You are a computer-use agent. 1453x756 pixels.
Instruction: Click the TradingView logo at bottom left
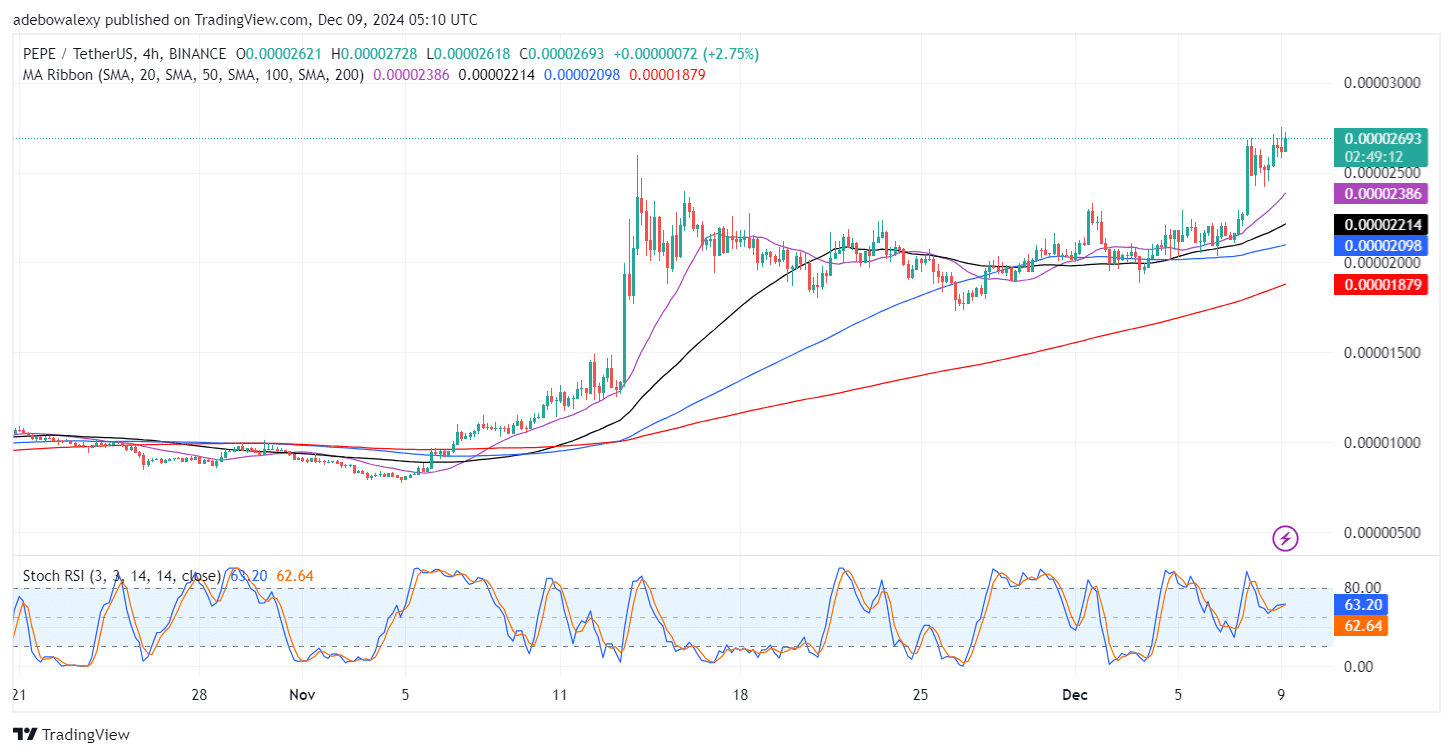[71, 735]
